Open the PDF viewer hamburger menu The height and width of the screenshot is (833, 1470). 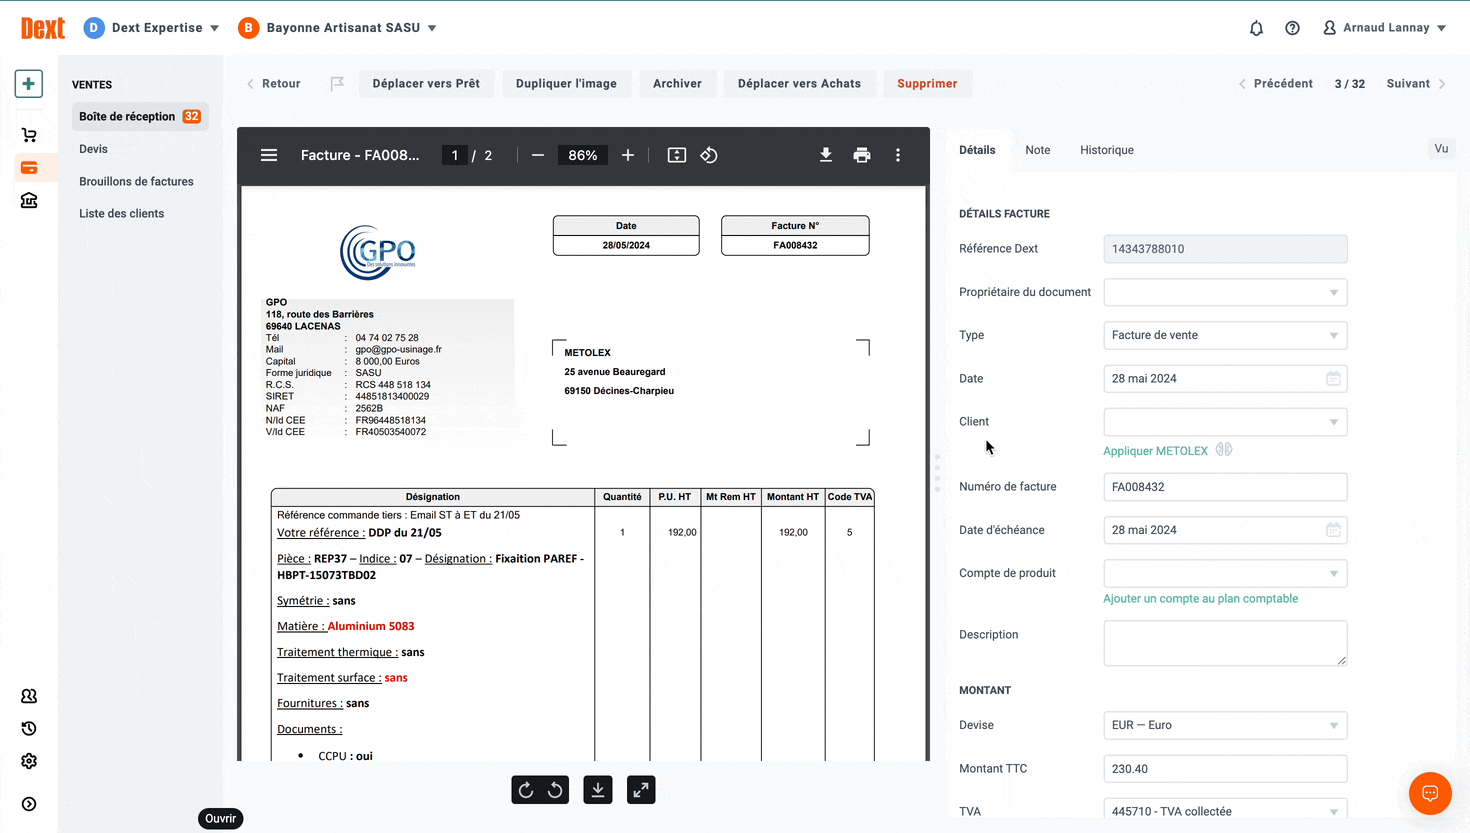coord(269,155)
